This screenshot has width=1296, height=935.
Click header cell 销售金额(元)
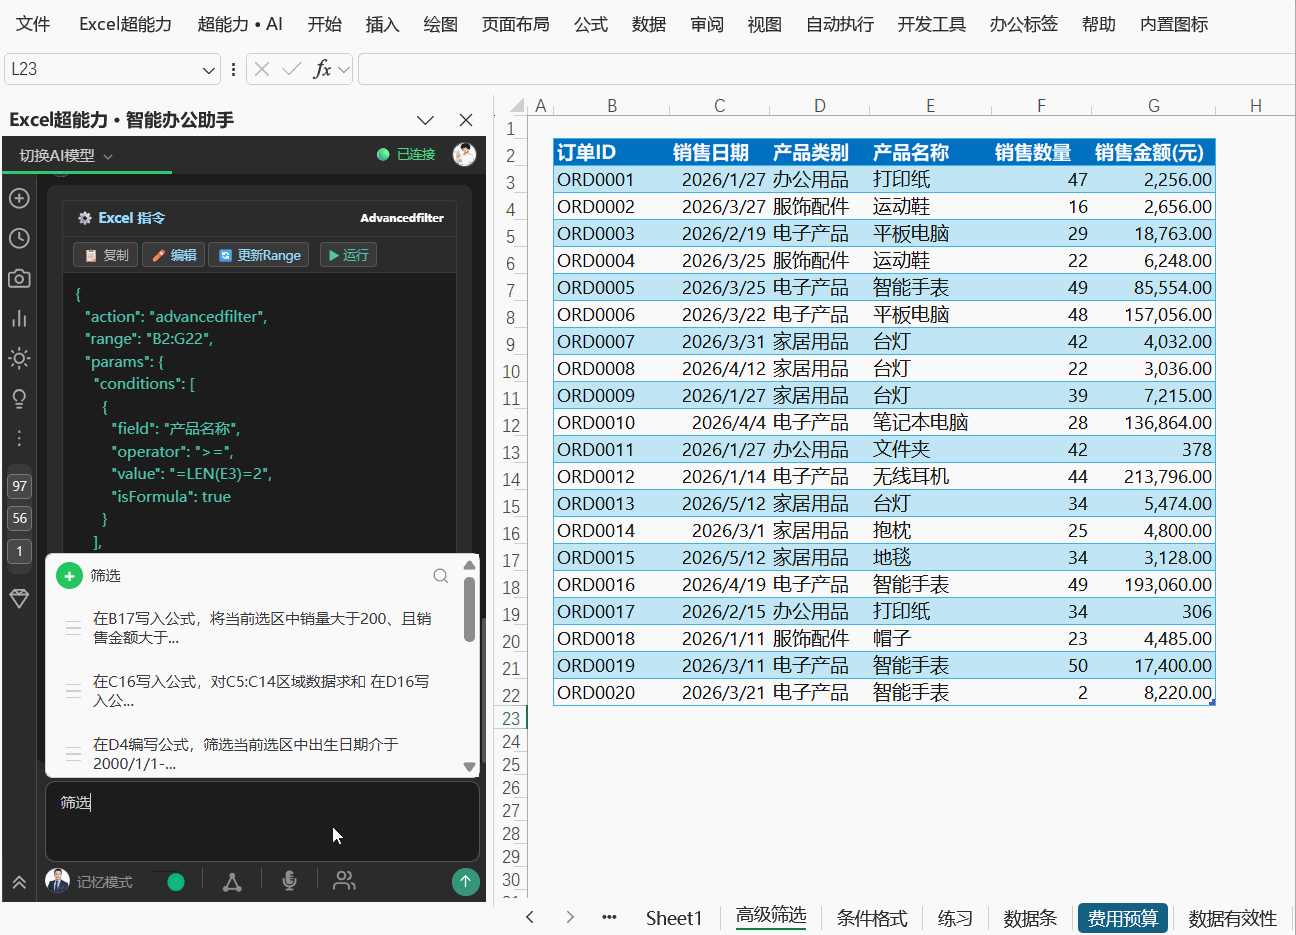tap(1153, 152)
